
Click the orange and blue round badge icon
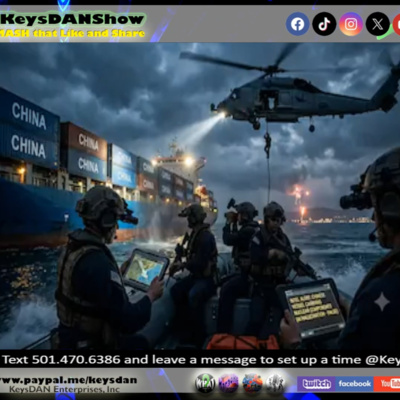coord(252,383)
